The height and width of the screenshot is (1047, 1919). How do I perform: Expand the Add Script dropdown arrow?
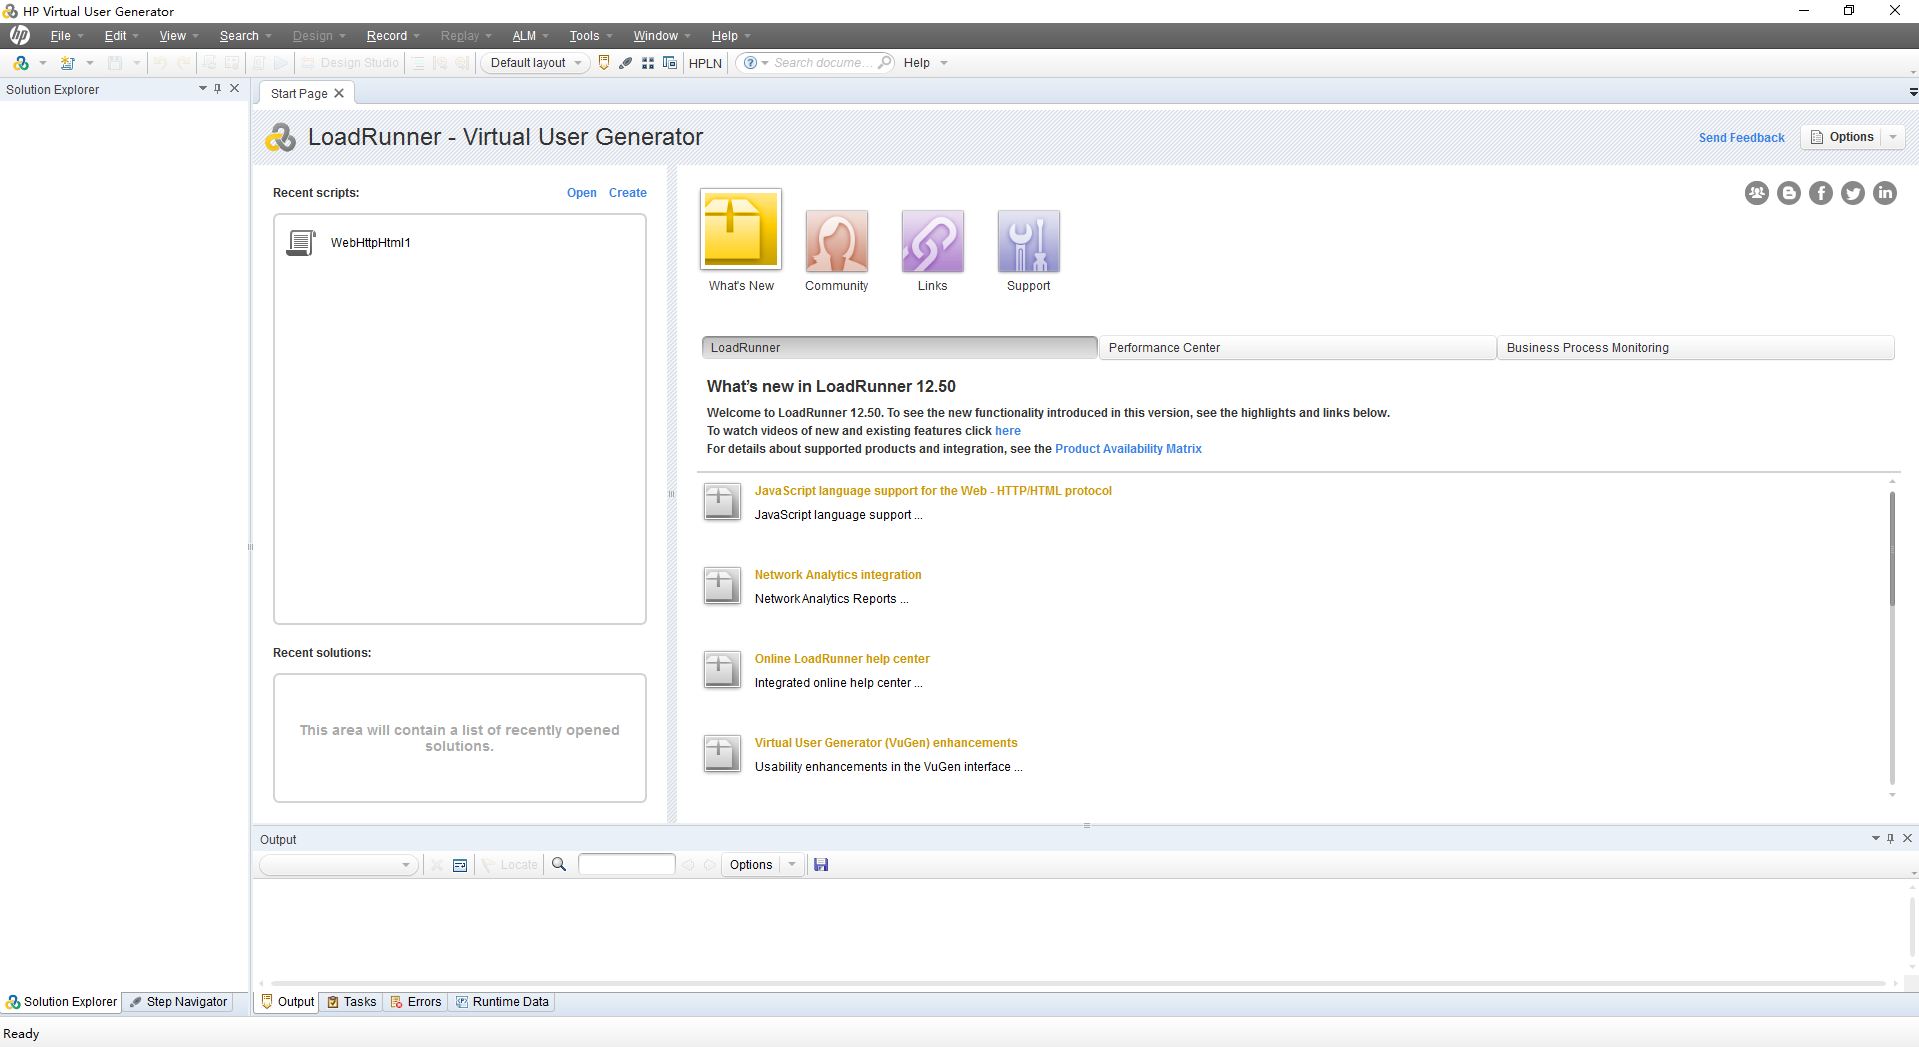tap(90, 63)
